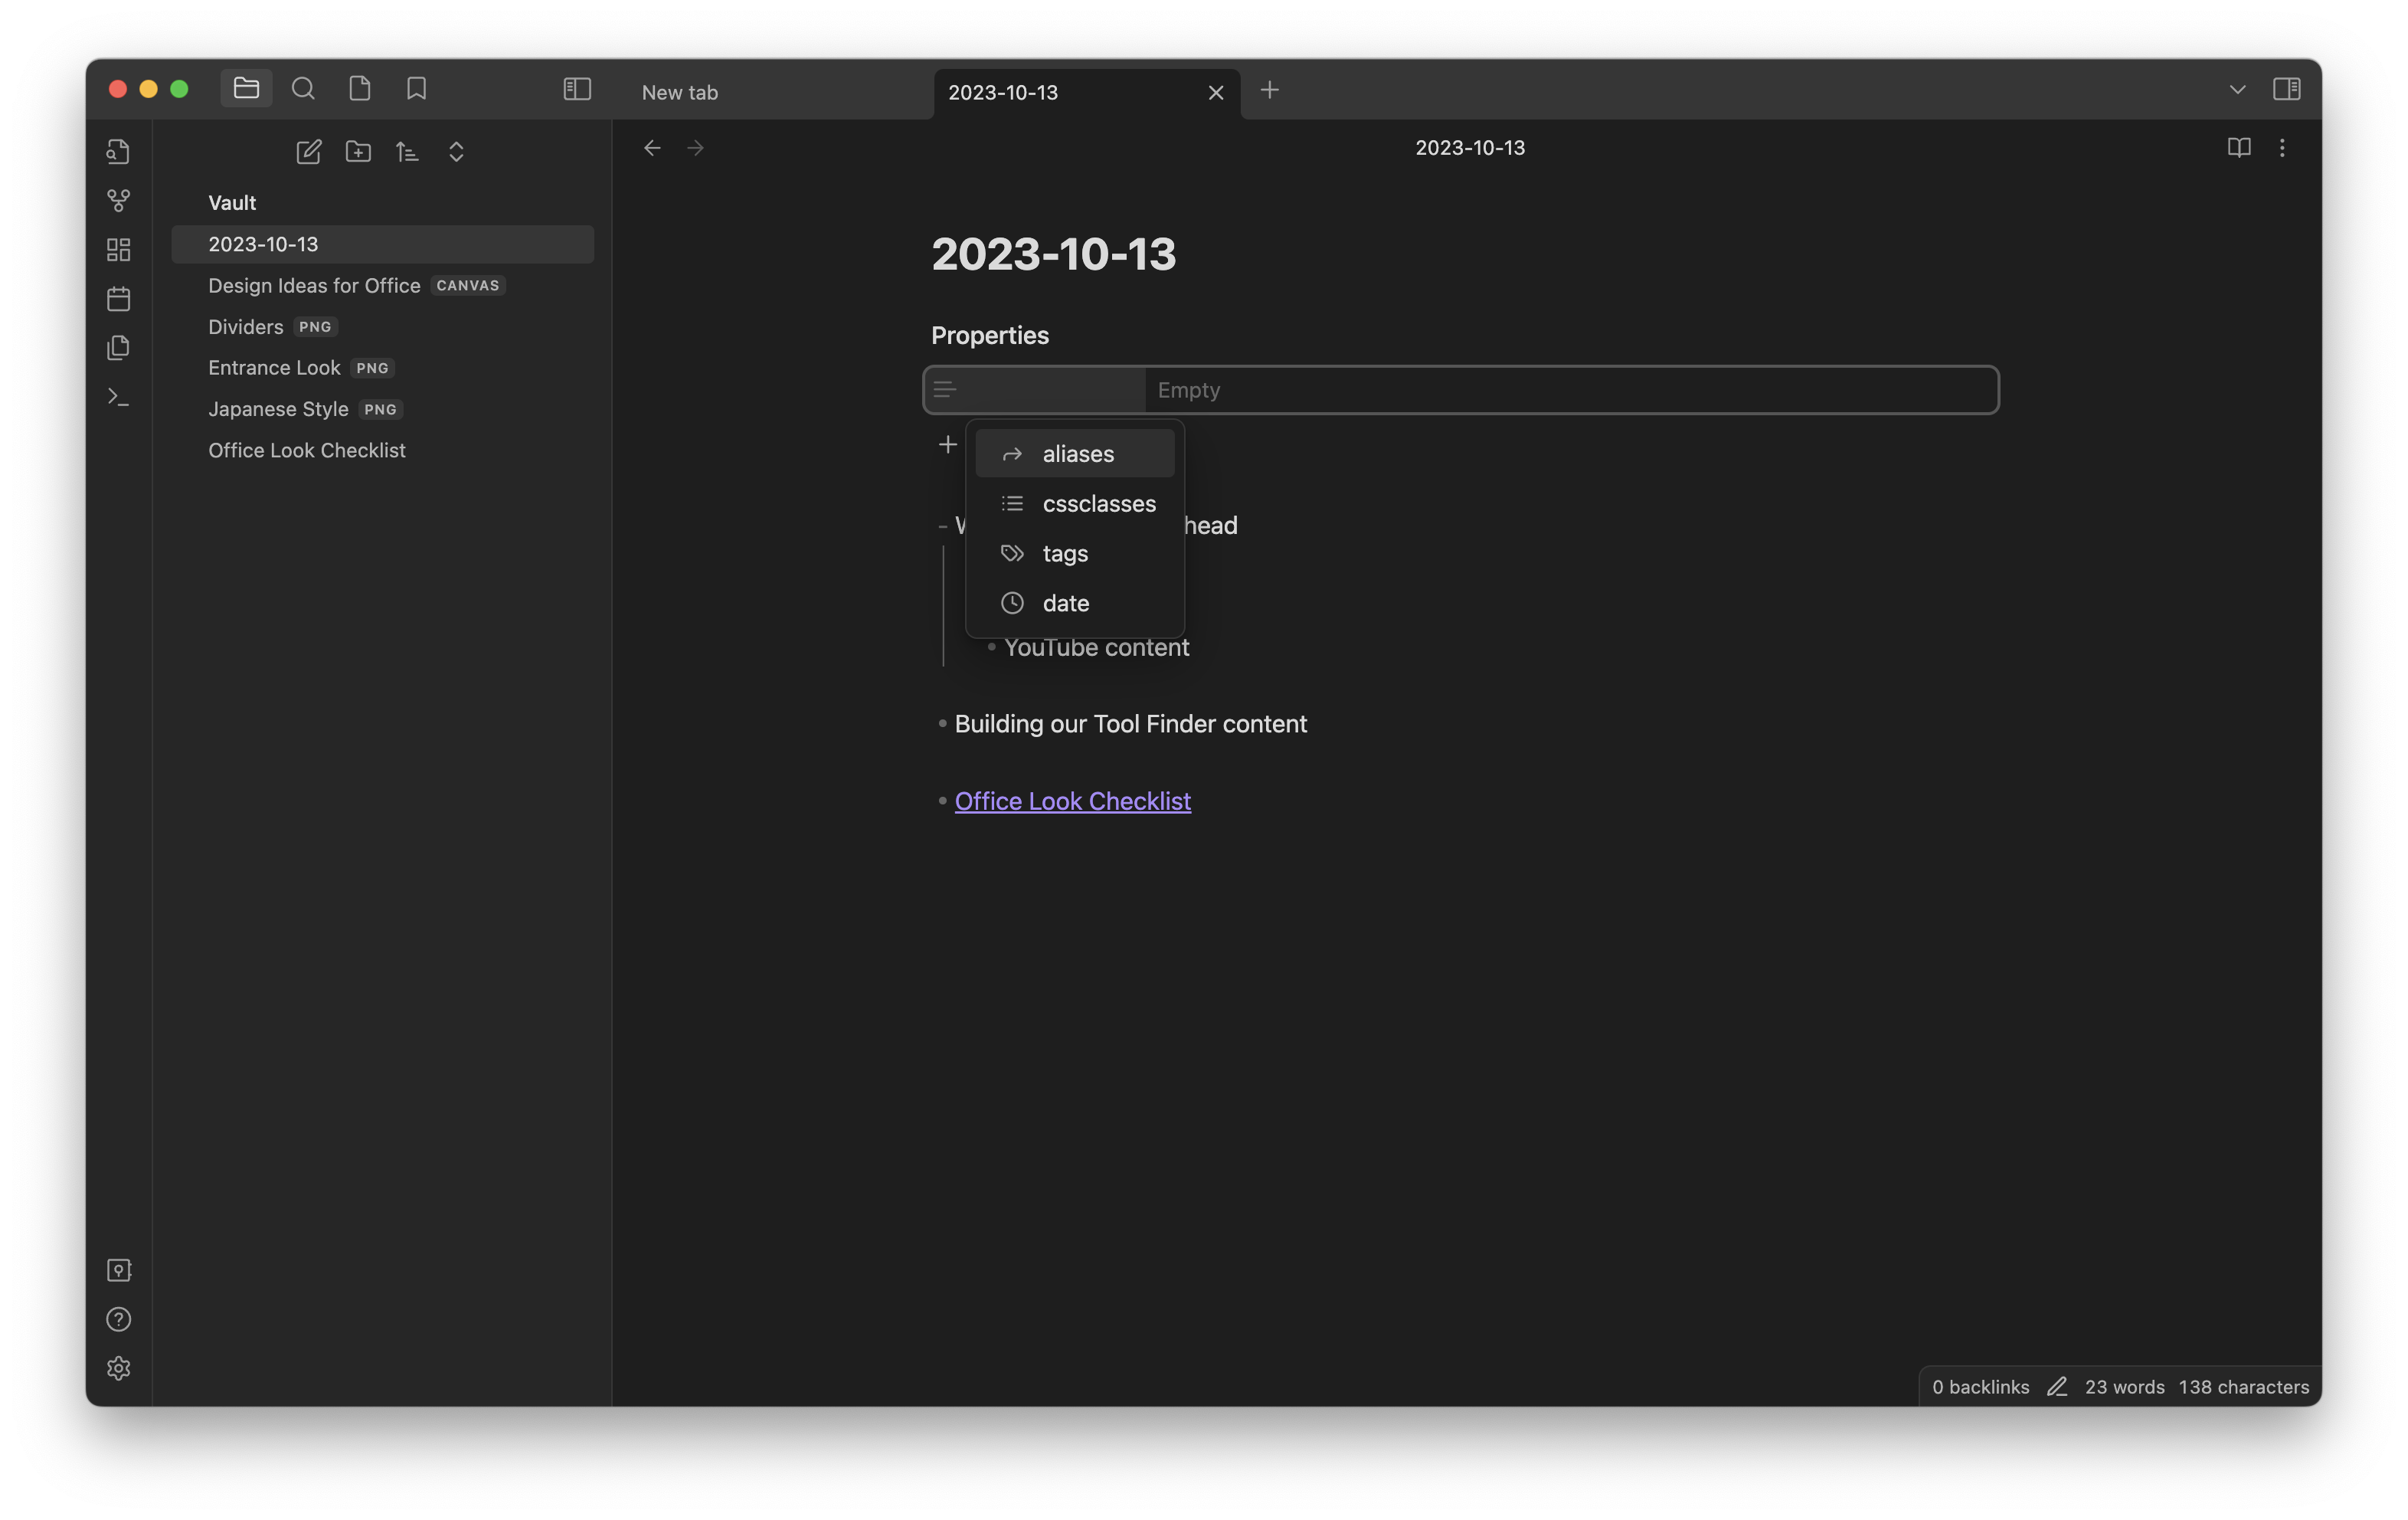Image resolution: width=2408 pixels, height=1520 pixels.
Task: Select the tags property suggestion
Action: (1065, 553)
